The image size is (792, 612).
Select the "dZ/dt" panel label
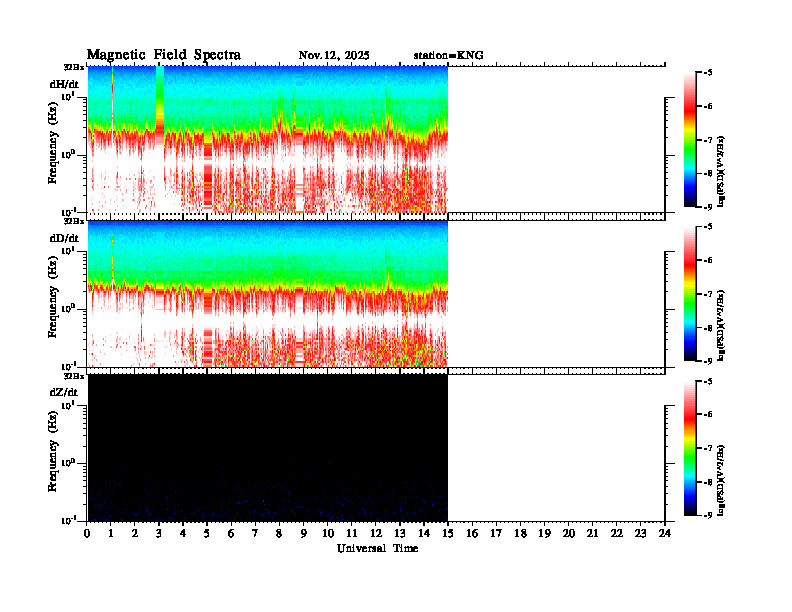[x=64, y=392]
